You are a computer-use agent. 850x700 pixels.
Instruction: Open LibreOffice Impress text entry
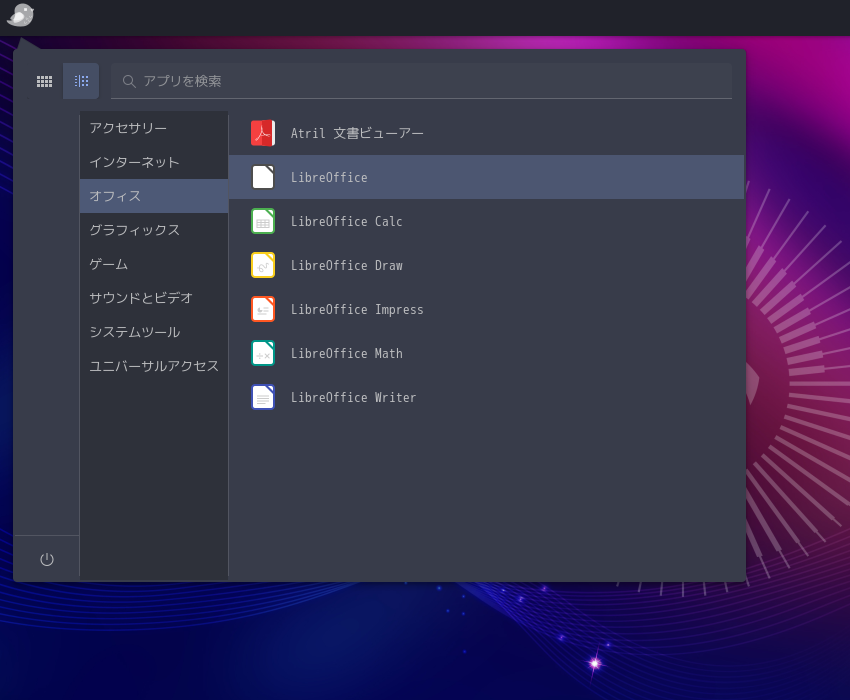[357, 310]
